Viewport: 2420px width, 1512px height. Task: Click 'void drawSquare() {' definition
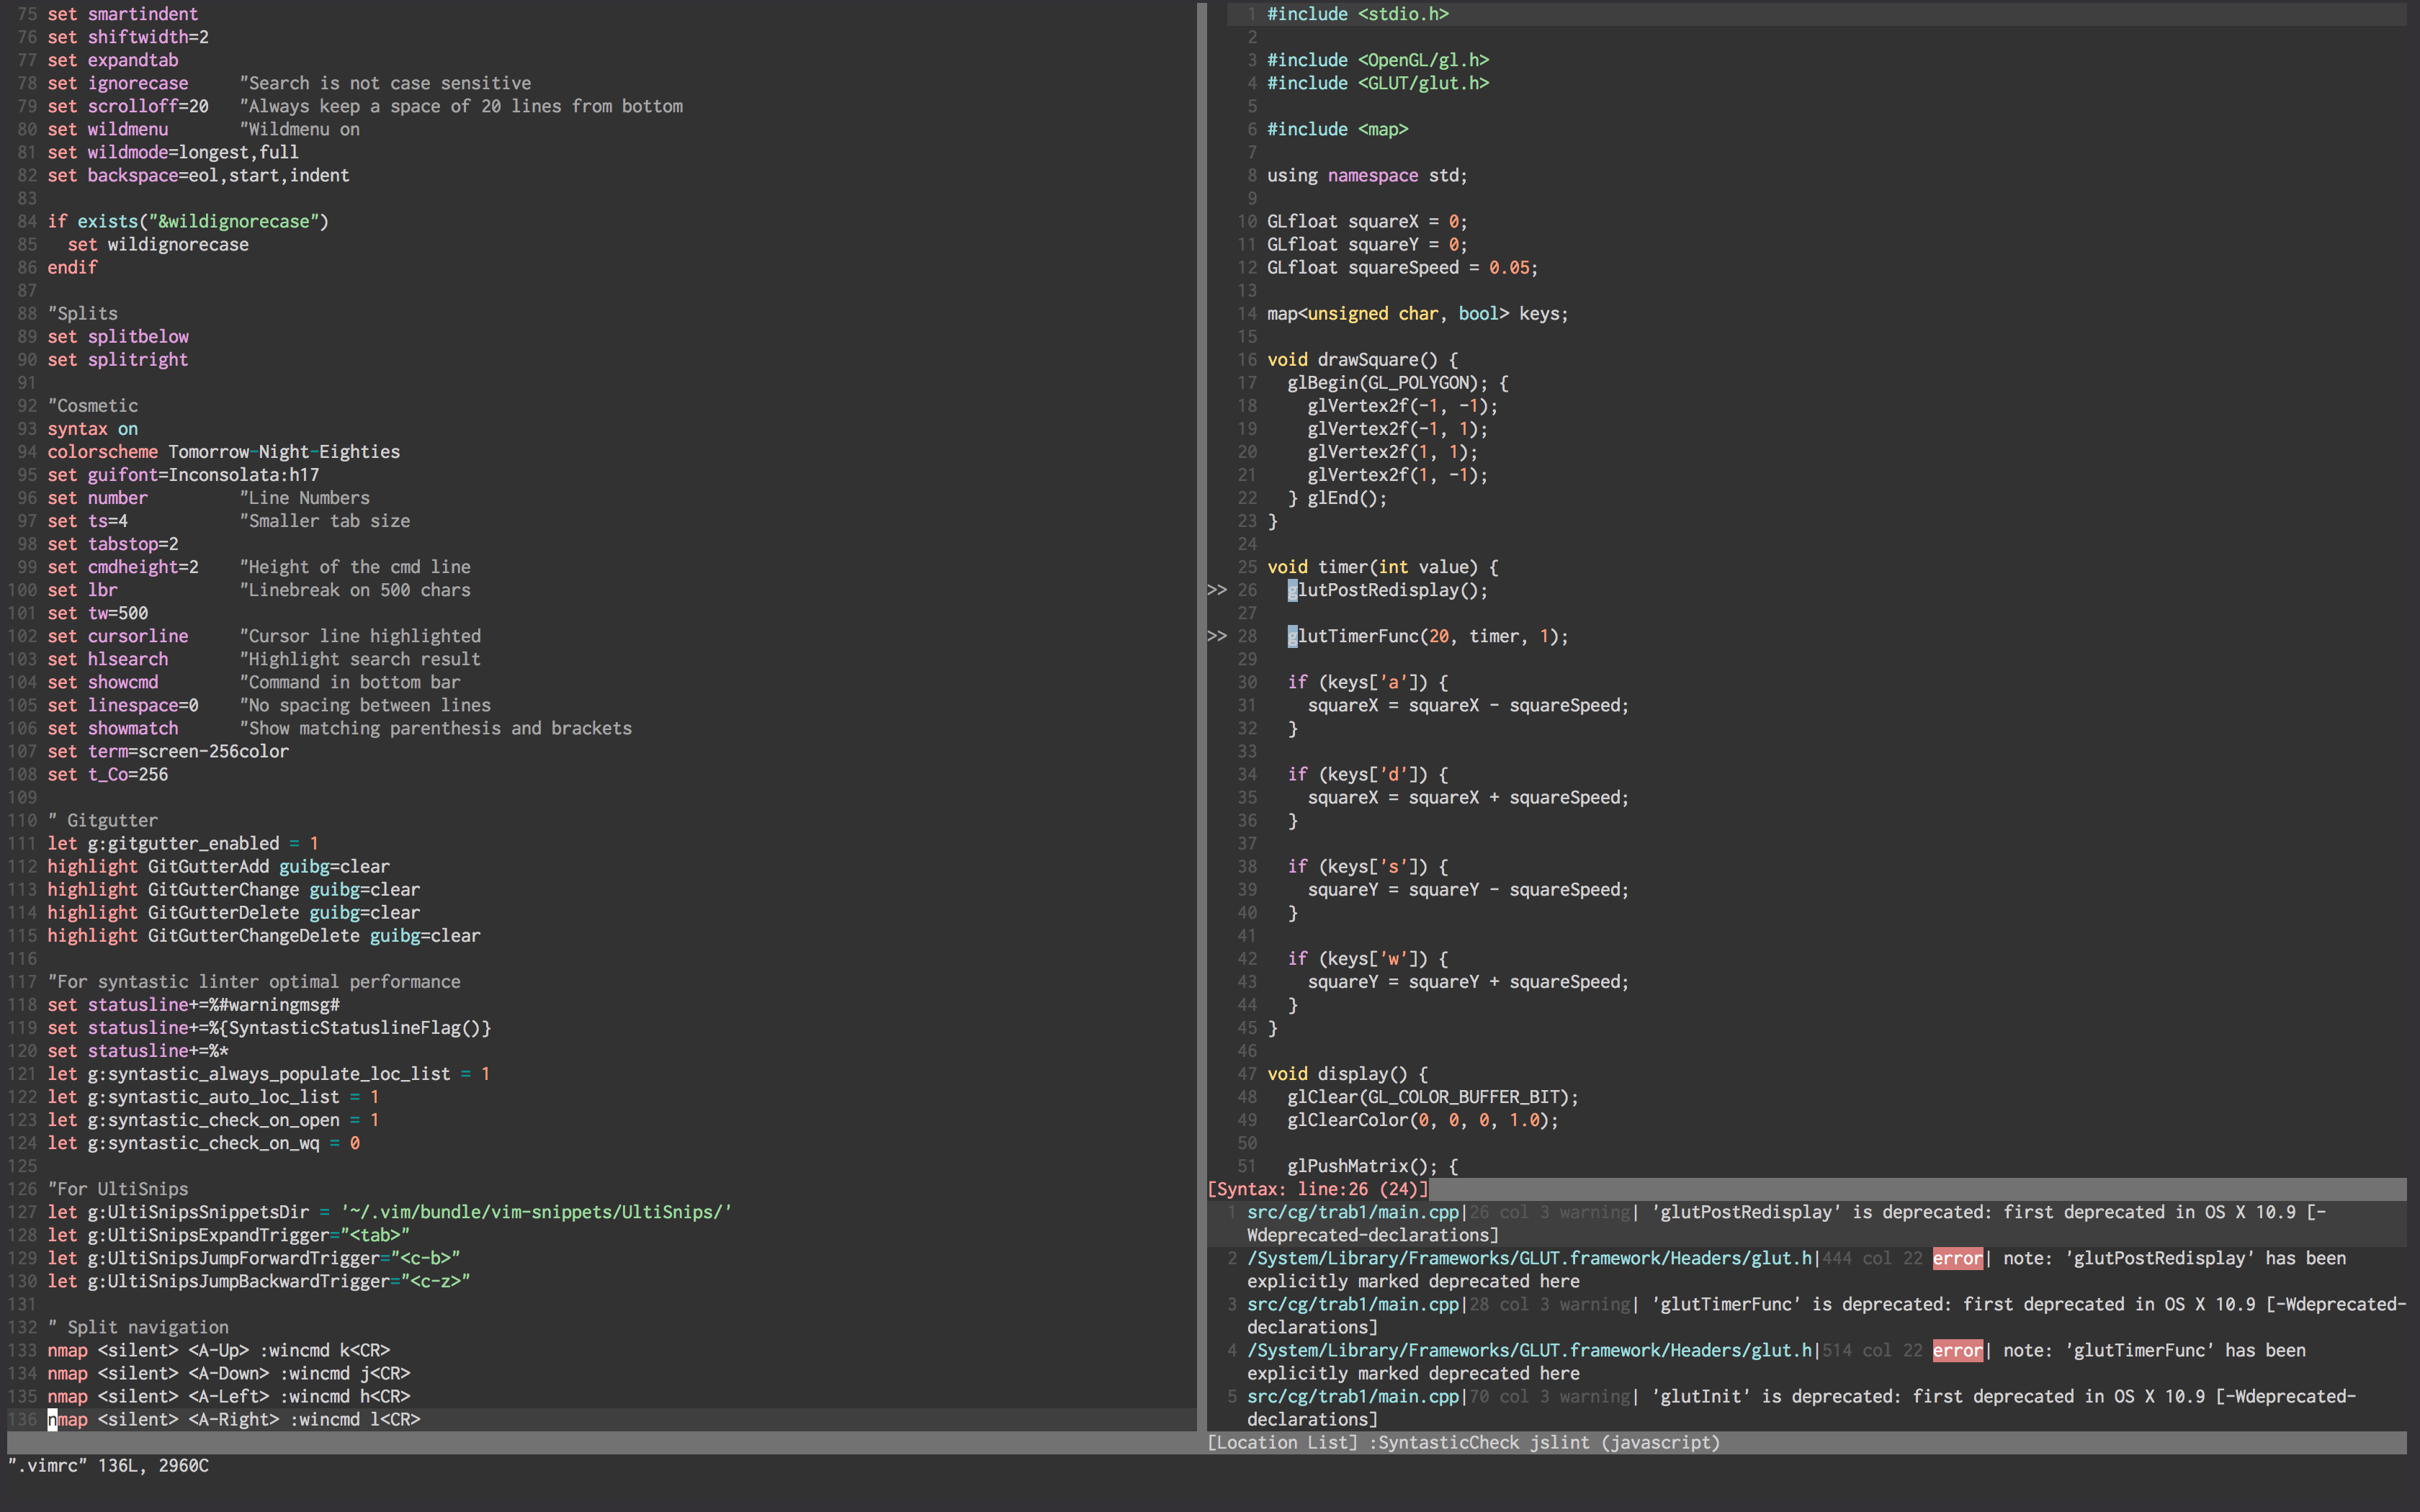pyautogui.click(x=1362, y=359)
